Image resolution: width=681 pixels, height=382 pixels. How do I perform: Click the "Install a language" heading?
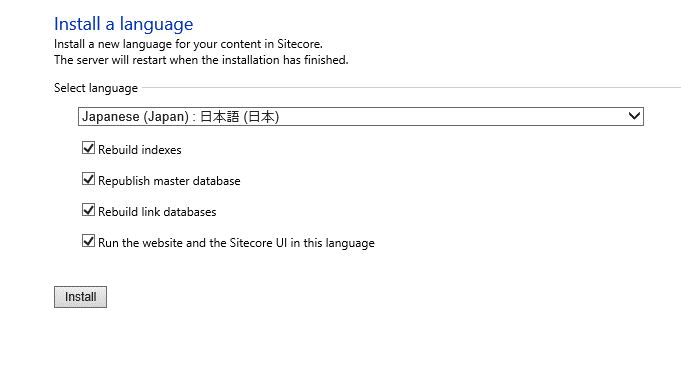123,24
